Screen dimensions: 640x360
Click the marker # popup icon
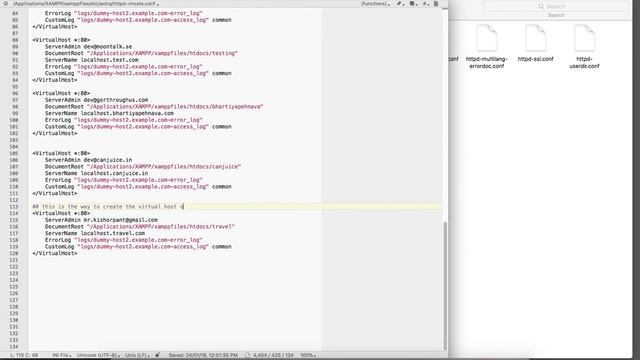pyautogui.click(x=425, y=4)
